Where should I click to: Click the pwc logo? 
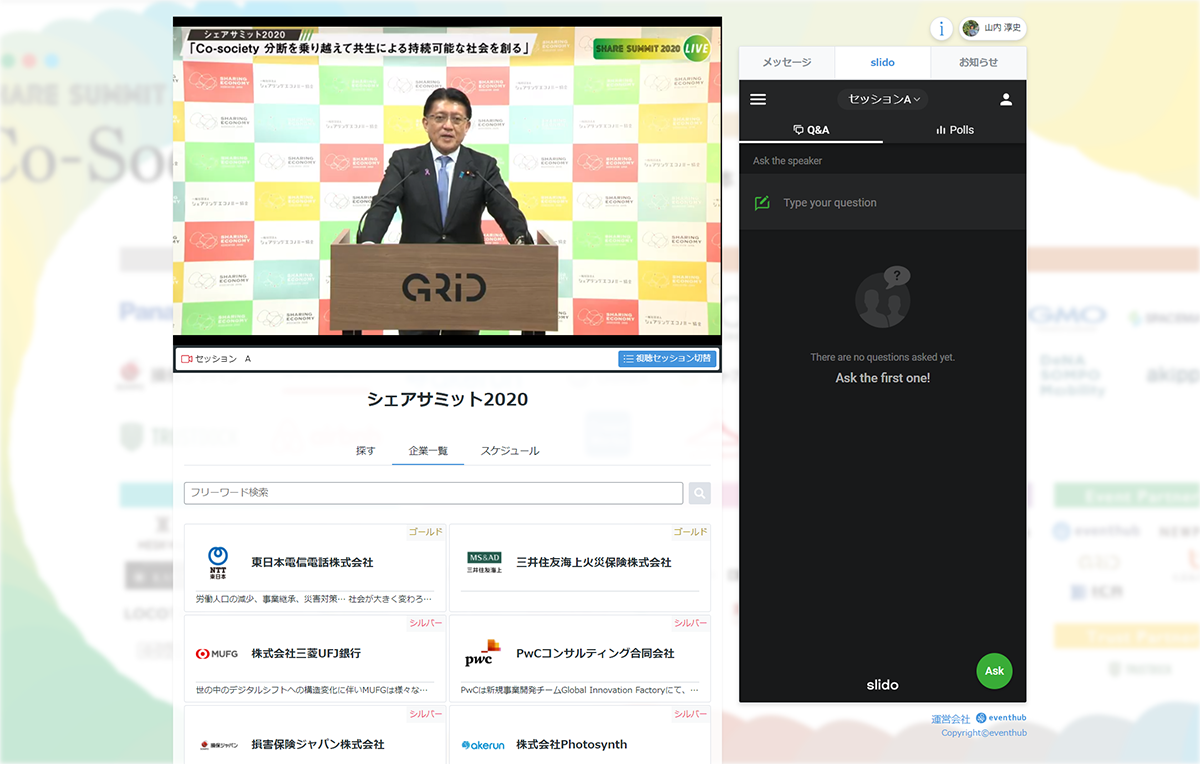482,653
